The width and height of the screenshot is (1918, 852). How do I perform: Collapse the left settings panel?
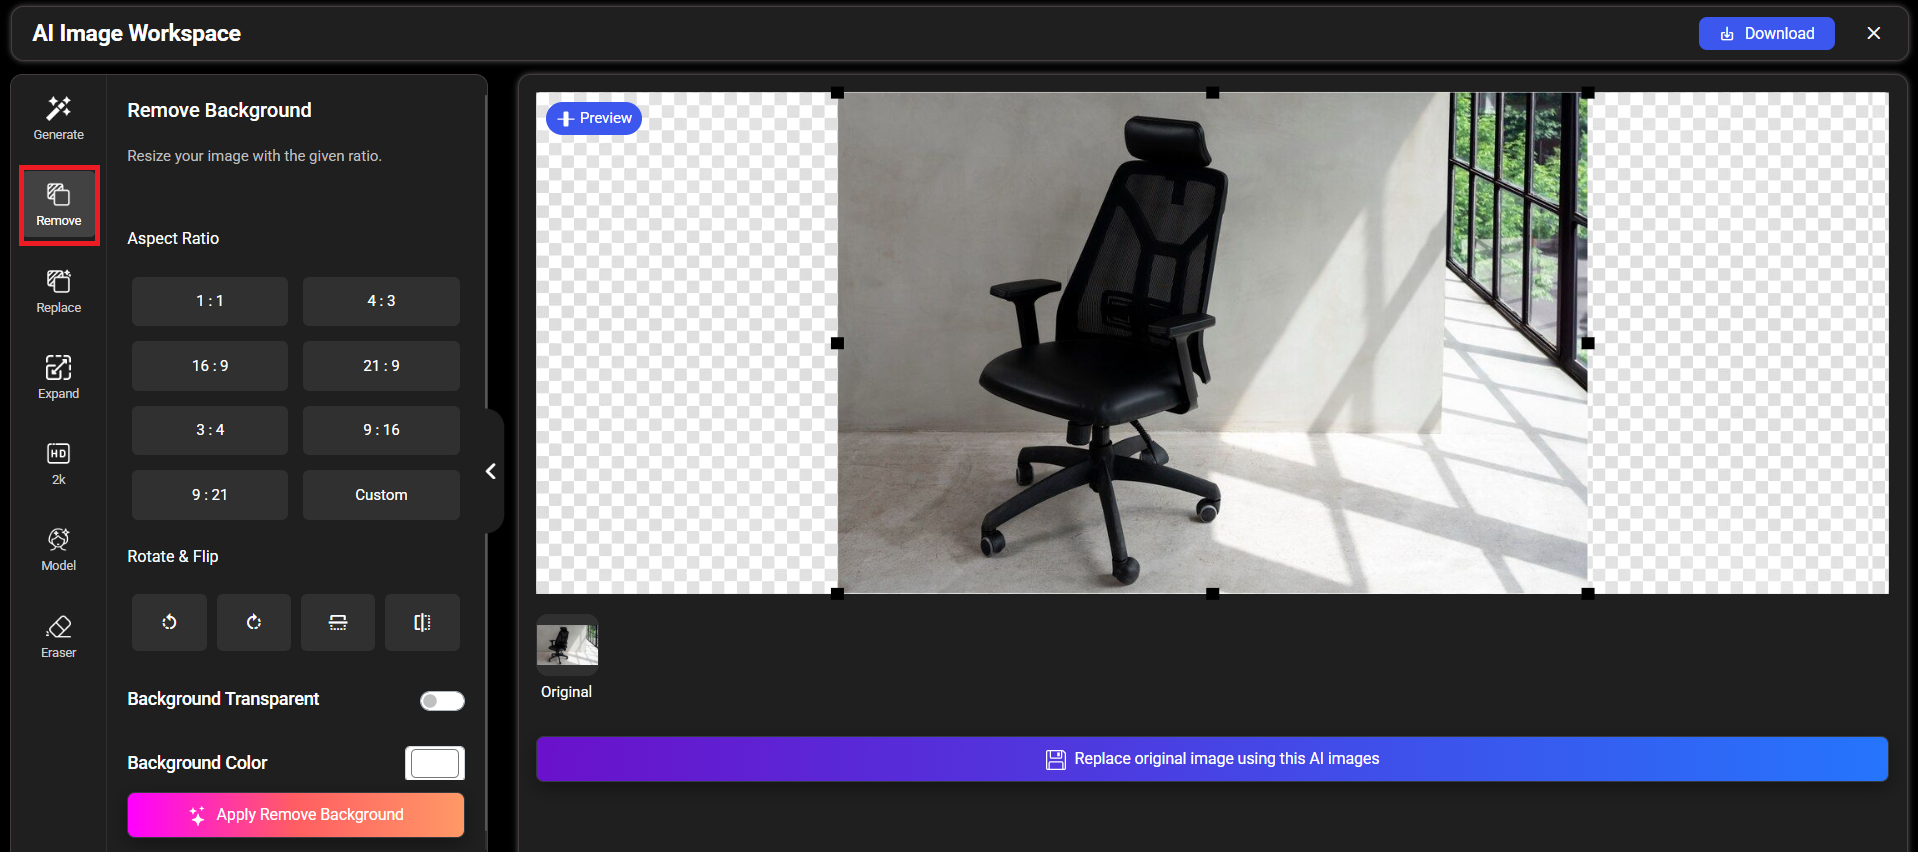(x=491, y=471)
